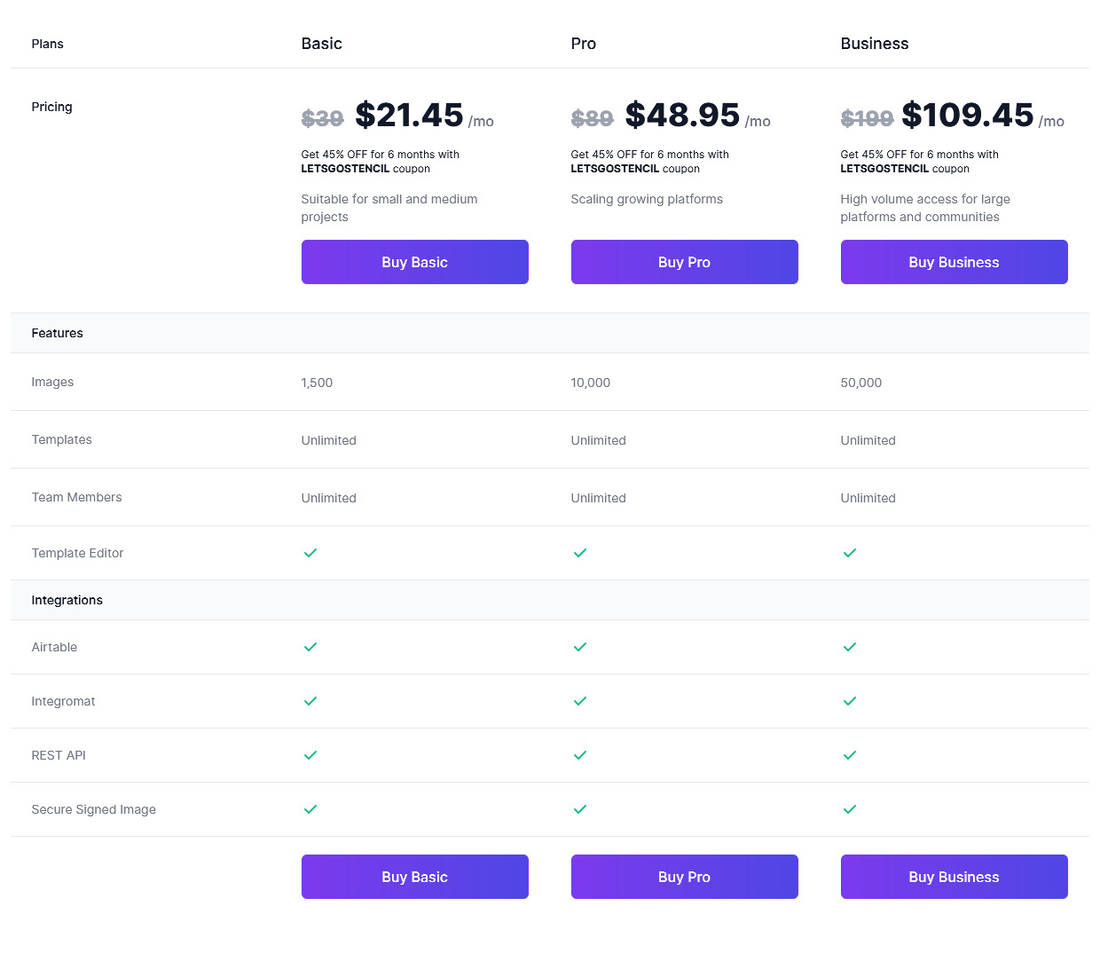Click the Template Editor checkmark under Basic
The height and width of the screenshot is (963, 1108).
click(x=310, y=552)
